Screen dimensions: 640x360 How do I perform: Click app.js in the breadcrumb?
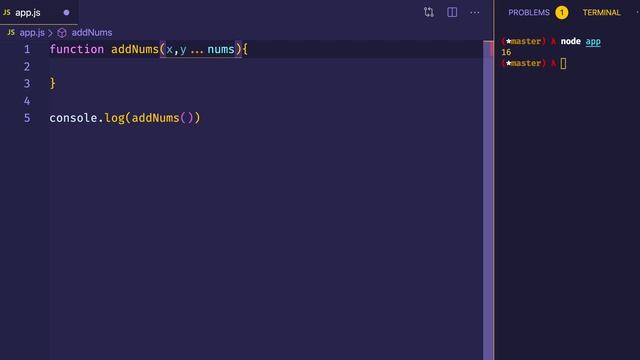point(32,33)
